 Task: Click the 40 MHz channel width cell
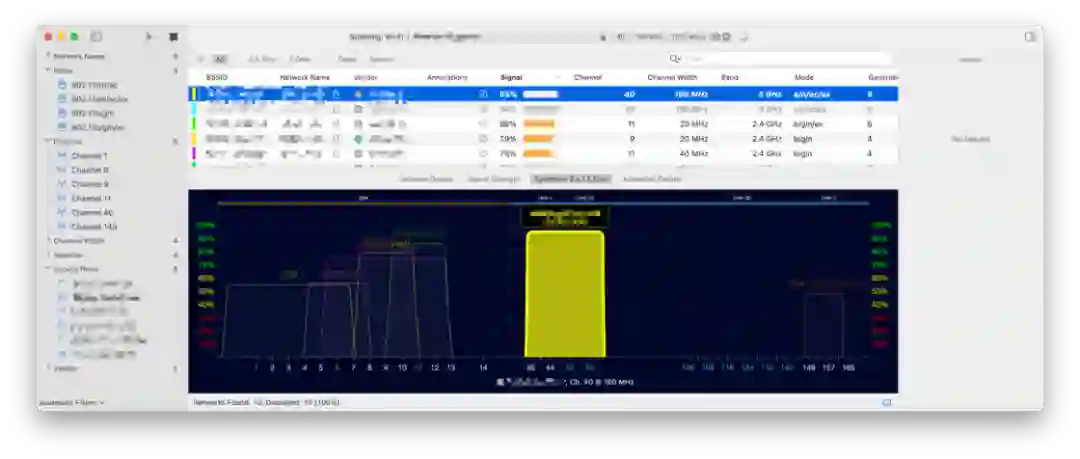(x=694, y=154)
